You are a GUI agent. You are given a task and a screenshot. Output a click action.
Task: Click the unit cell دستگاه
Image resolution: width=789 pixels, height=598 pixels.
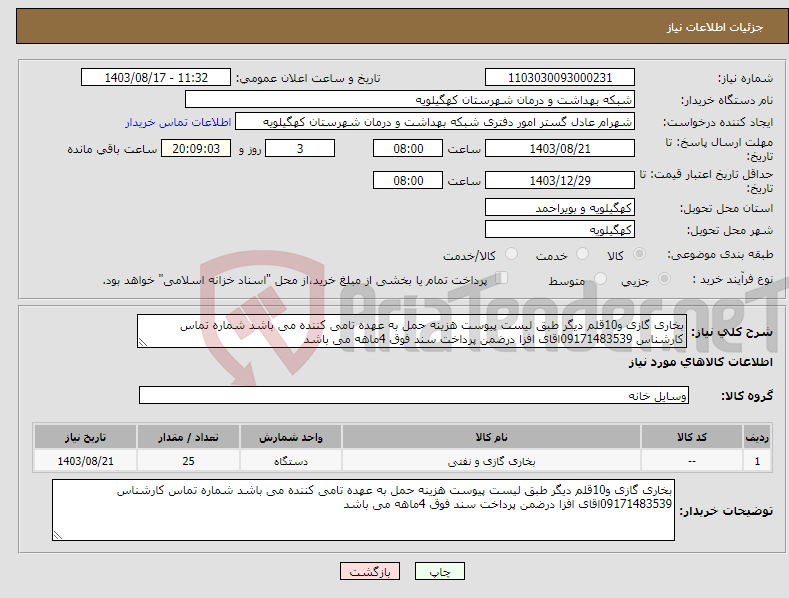pos(291,461)
